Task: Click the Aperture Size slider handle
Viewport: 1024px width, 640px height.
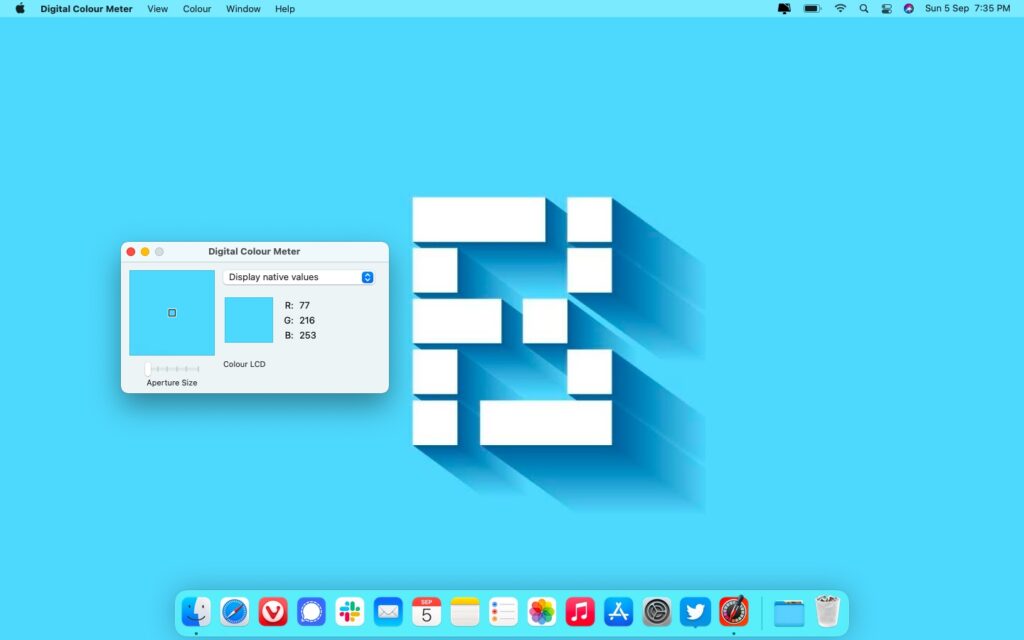Action: [149, 369]
